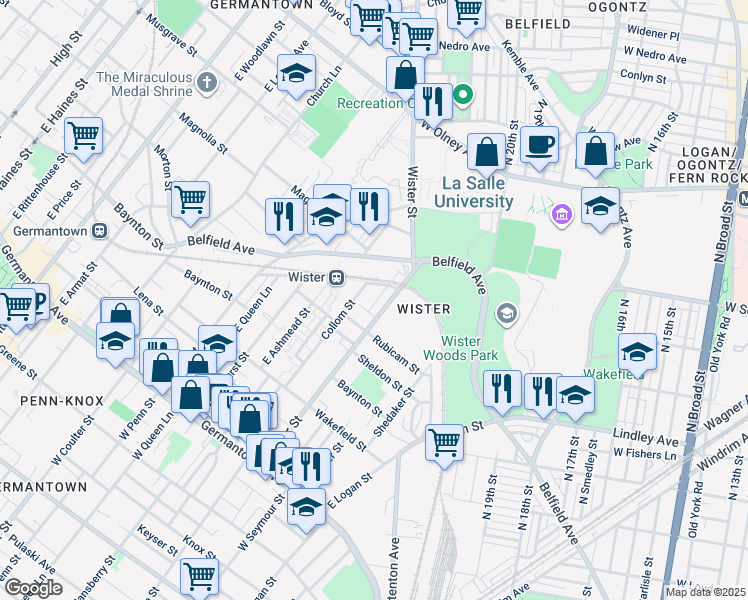748x600 pixels.
Task: Select the Wister station text label
Action: (307, 277)
